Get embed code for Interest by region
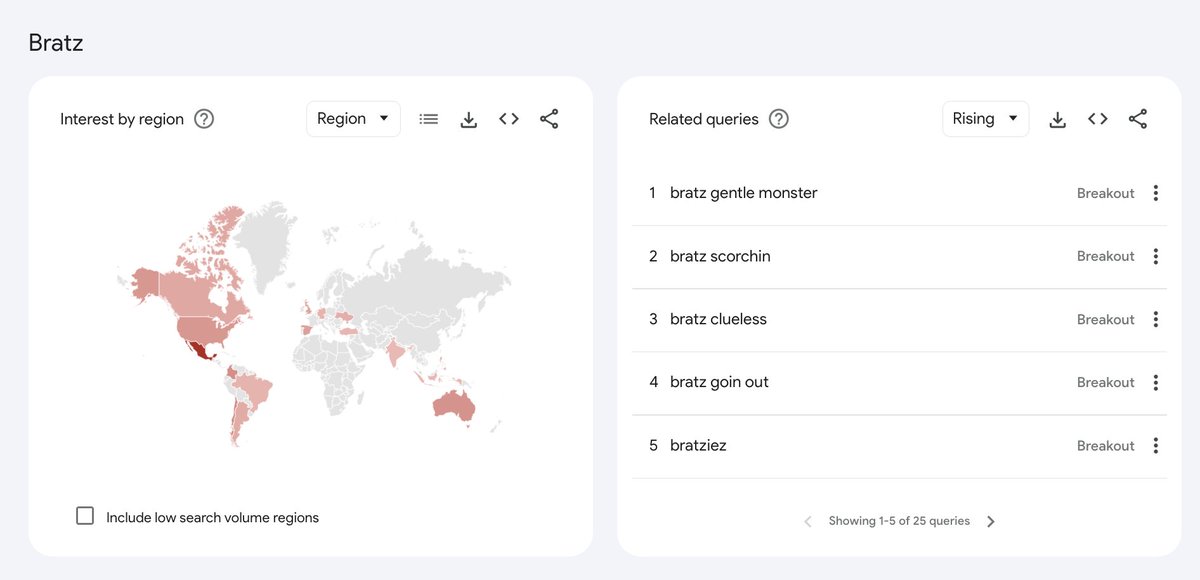1200x580 pixels. click(509, 119)
